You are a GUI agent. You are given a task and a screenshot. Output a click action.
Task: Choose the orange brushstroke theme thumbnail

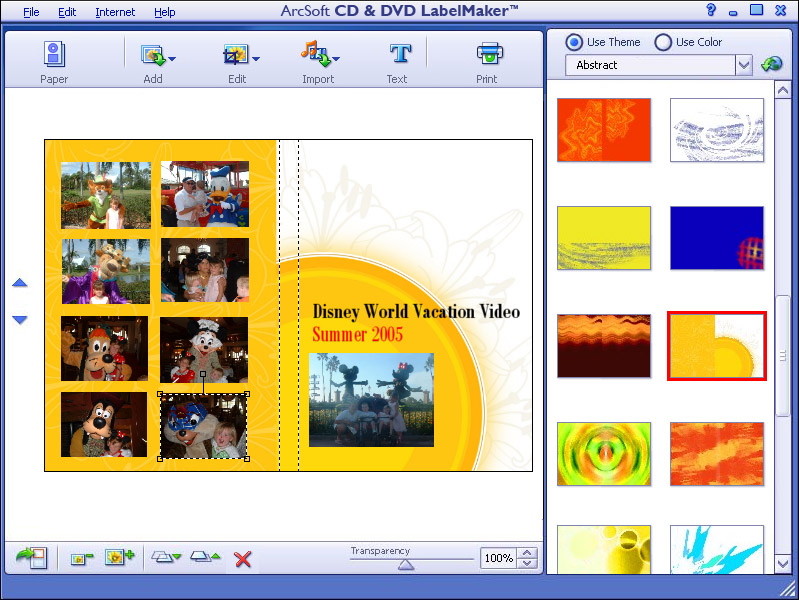[x=717, y=454]
